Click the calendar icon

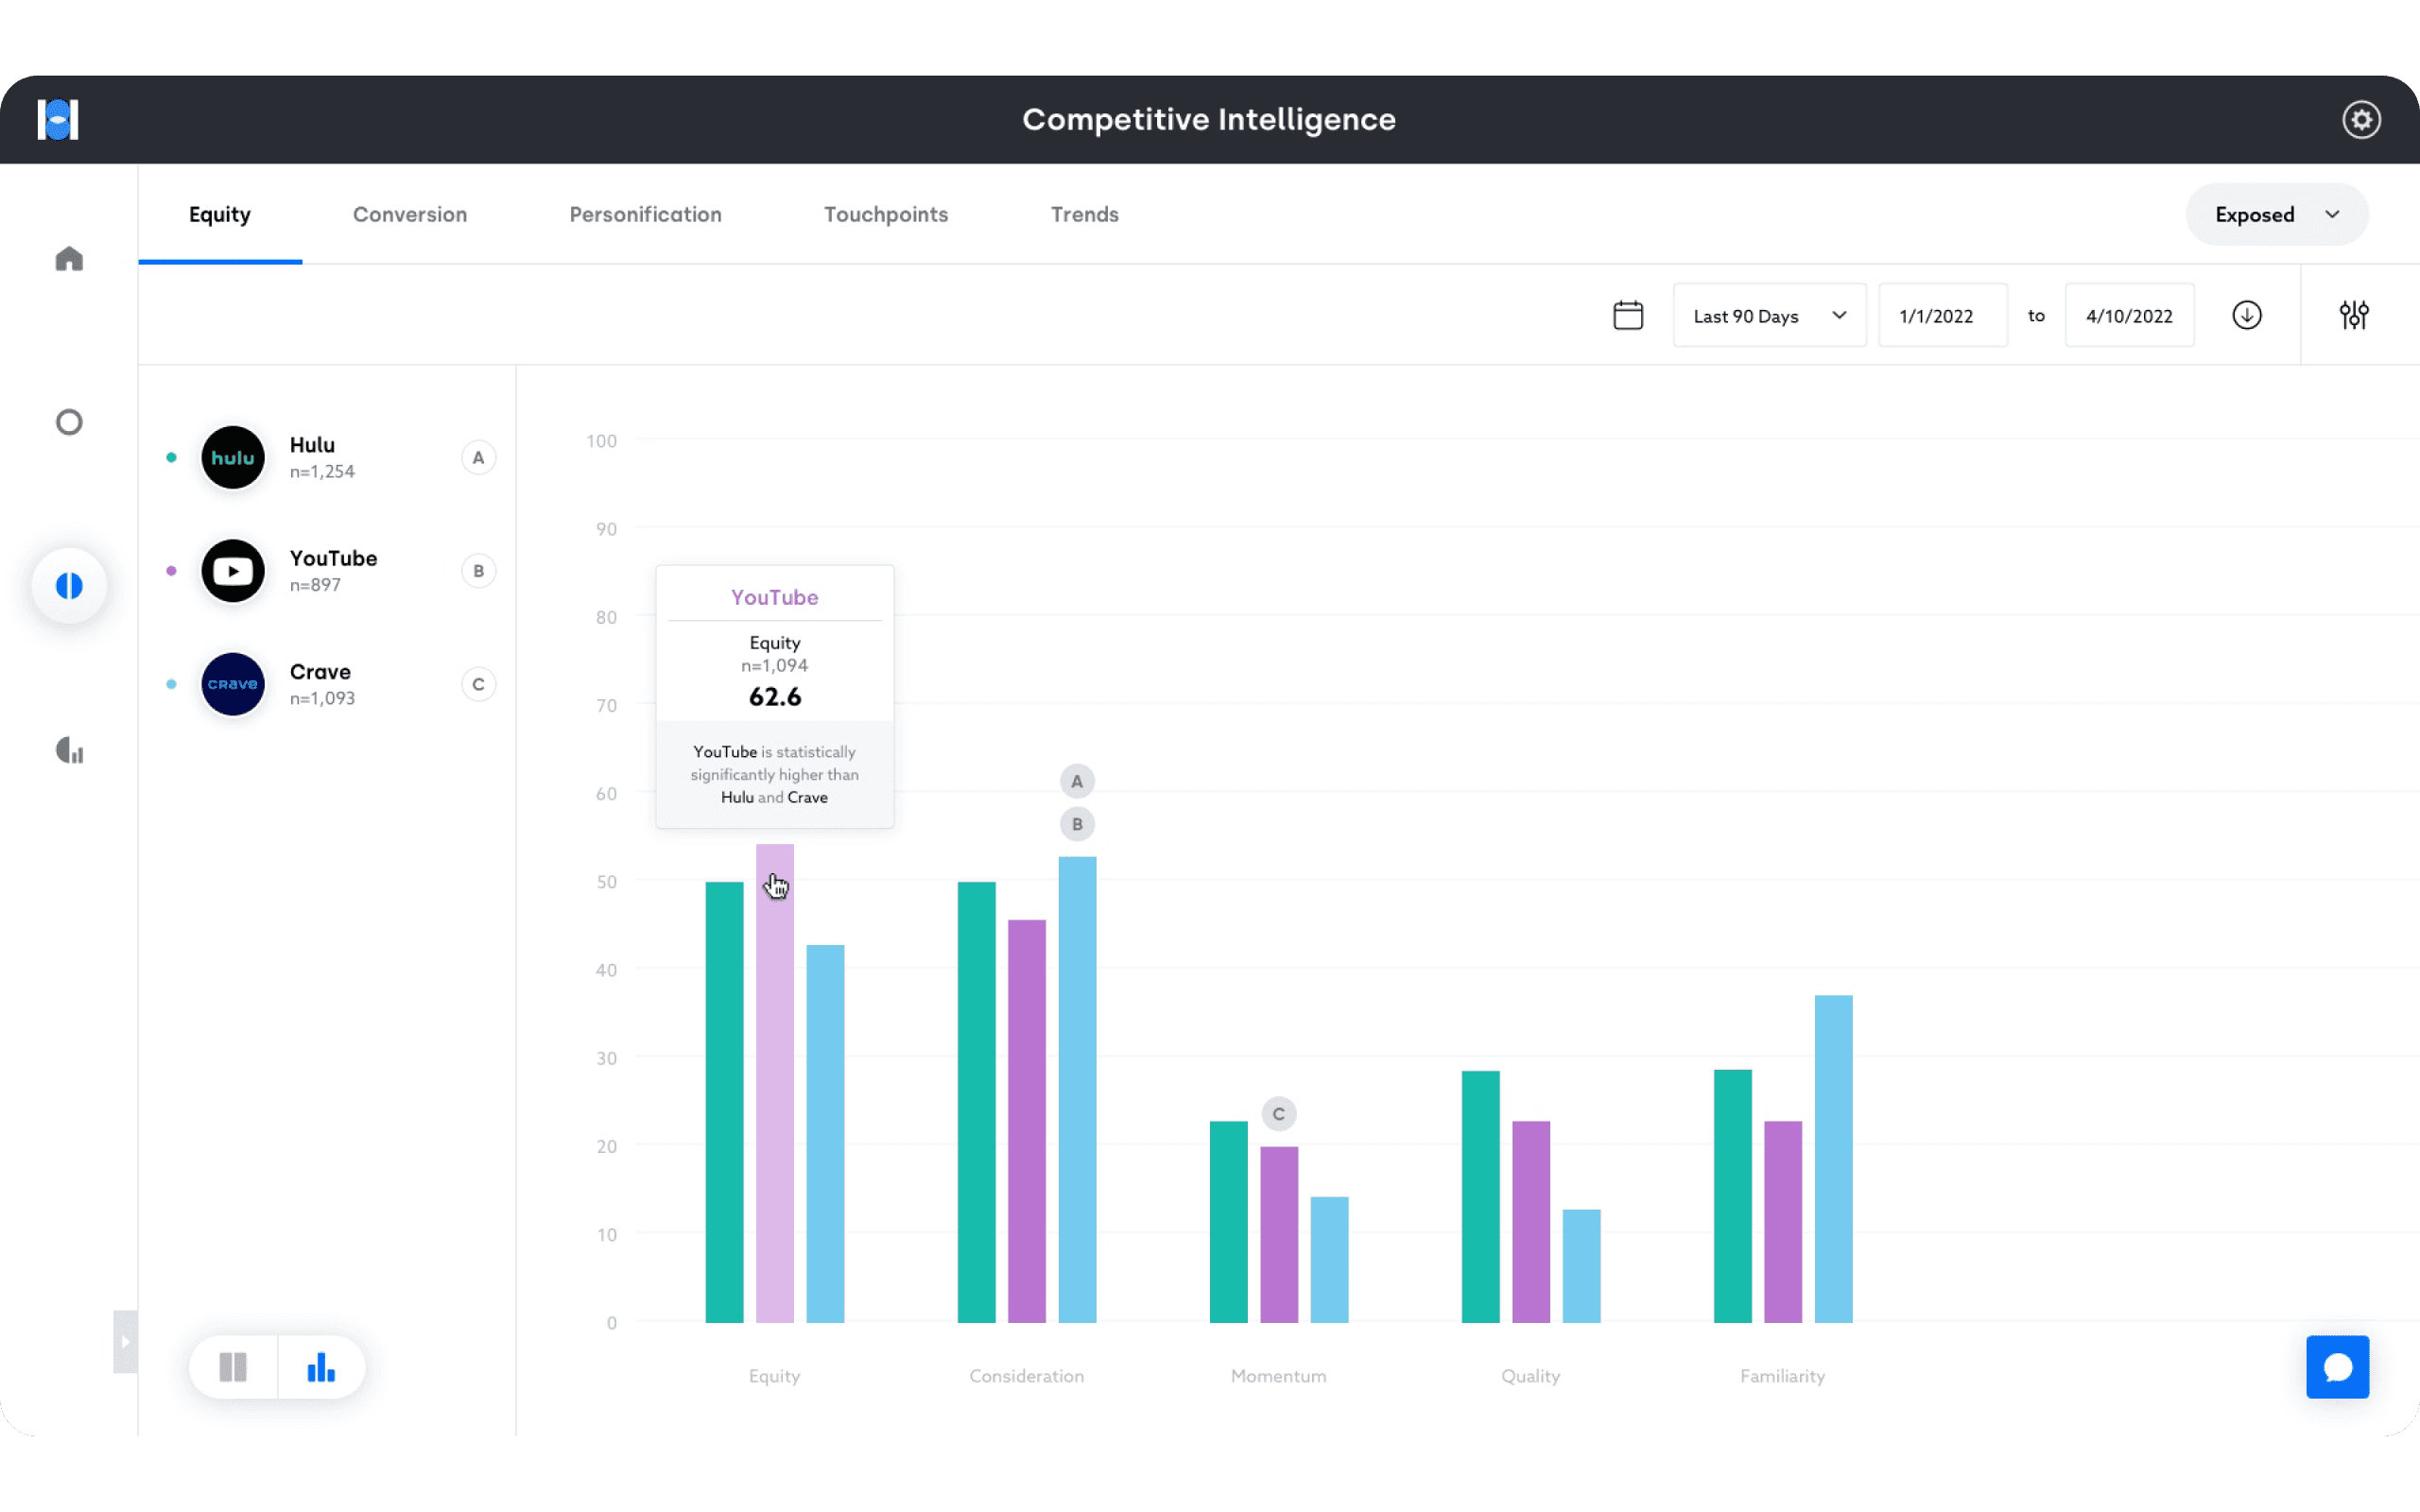(x=1627, y=315)
